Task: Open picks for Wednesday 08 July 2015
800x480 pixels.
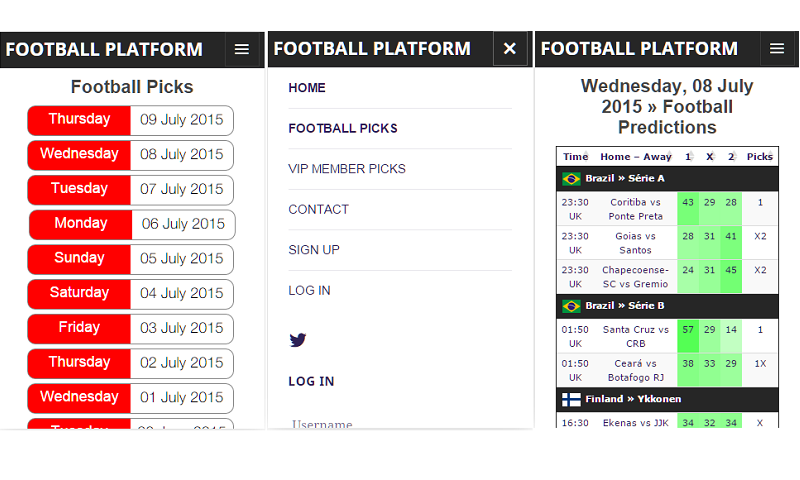Action: click(130, 155)
